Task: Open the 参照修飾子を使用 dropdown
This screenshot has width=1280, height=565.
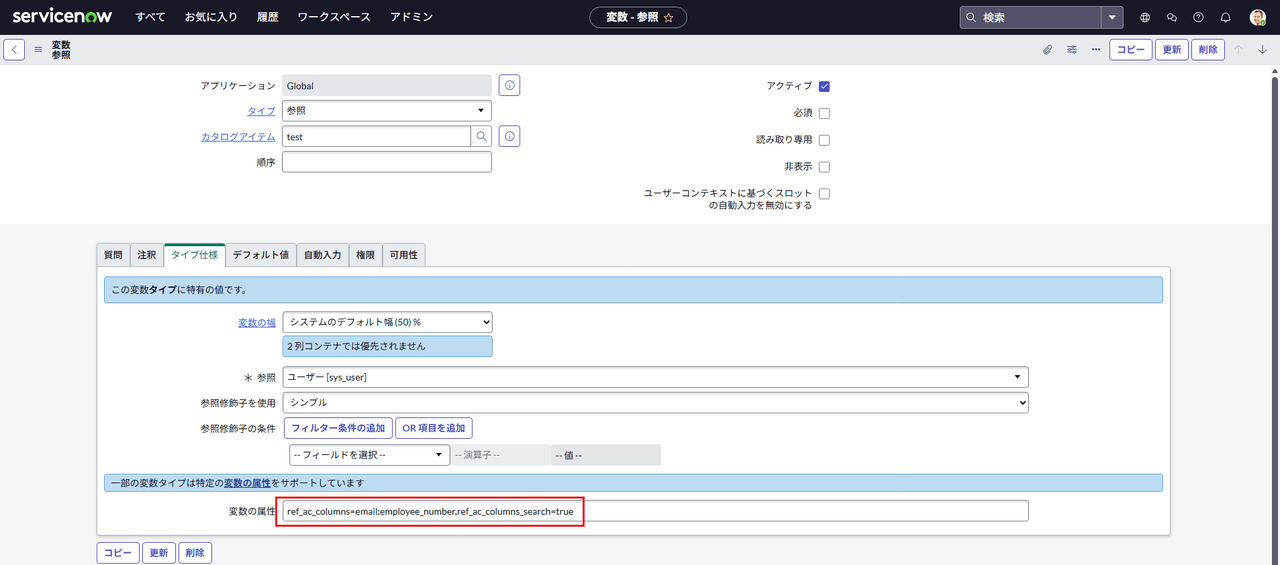Action: tap(655, 402)
